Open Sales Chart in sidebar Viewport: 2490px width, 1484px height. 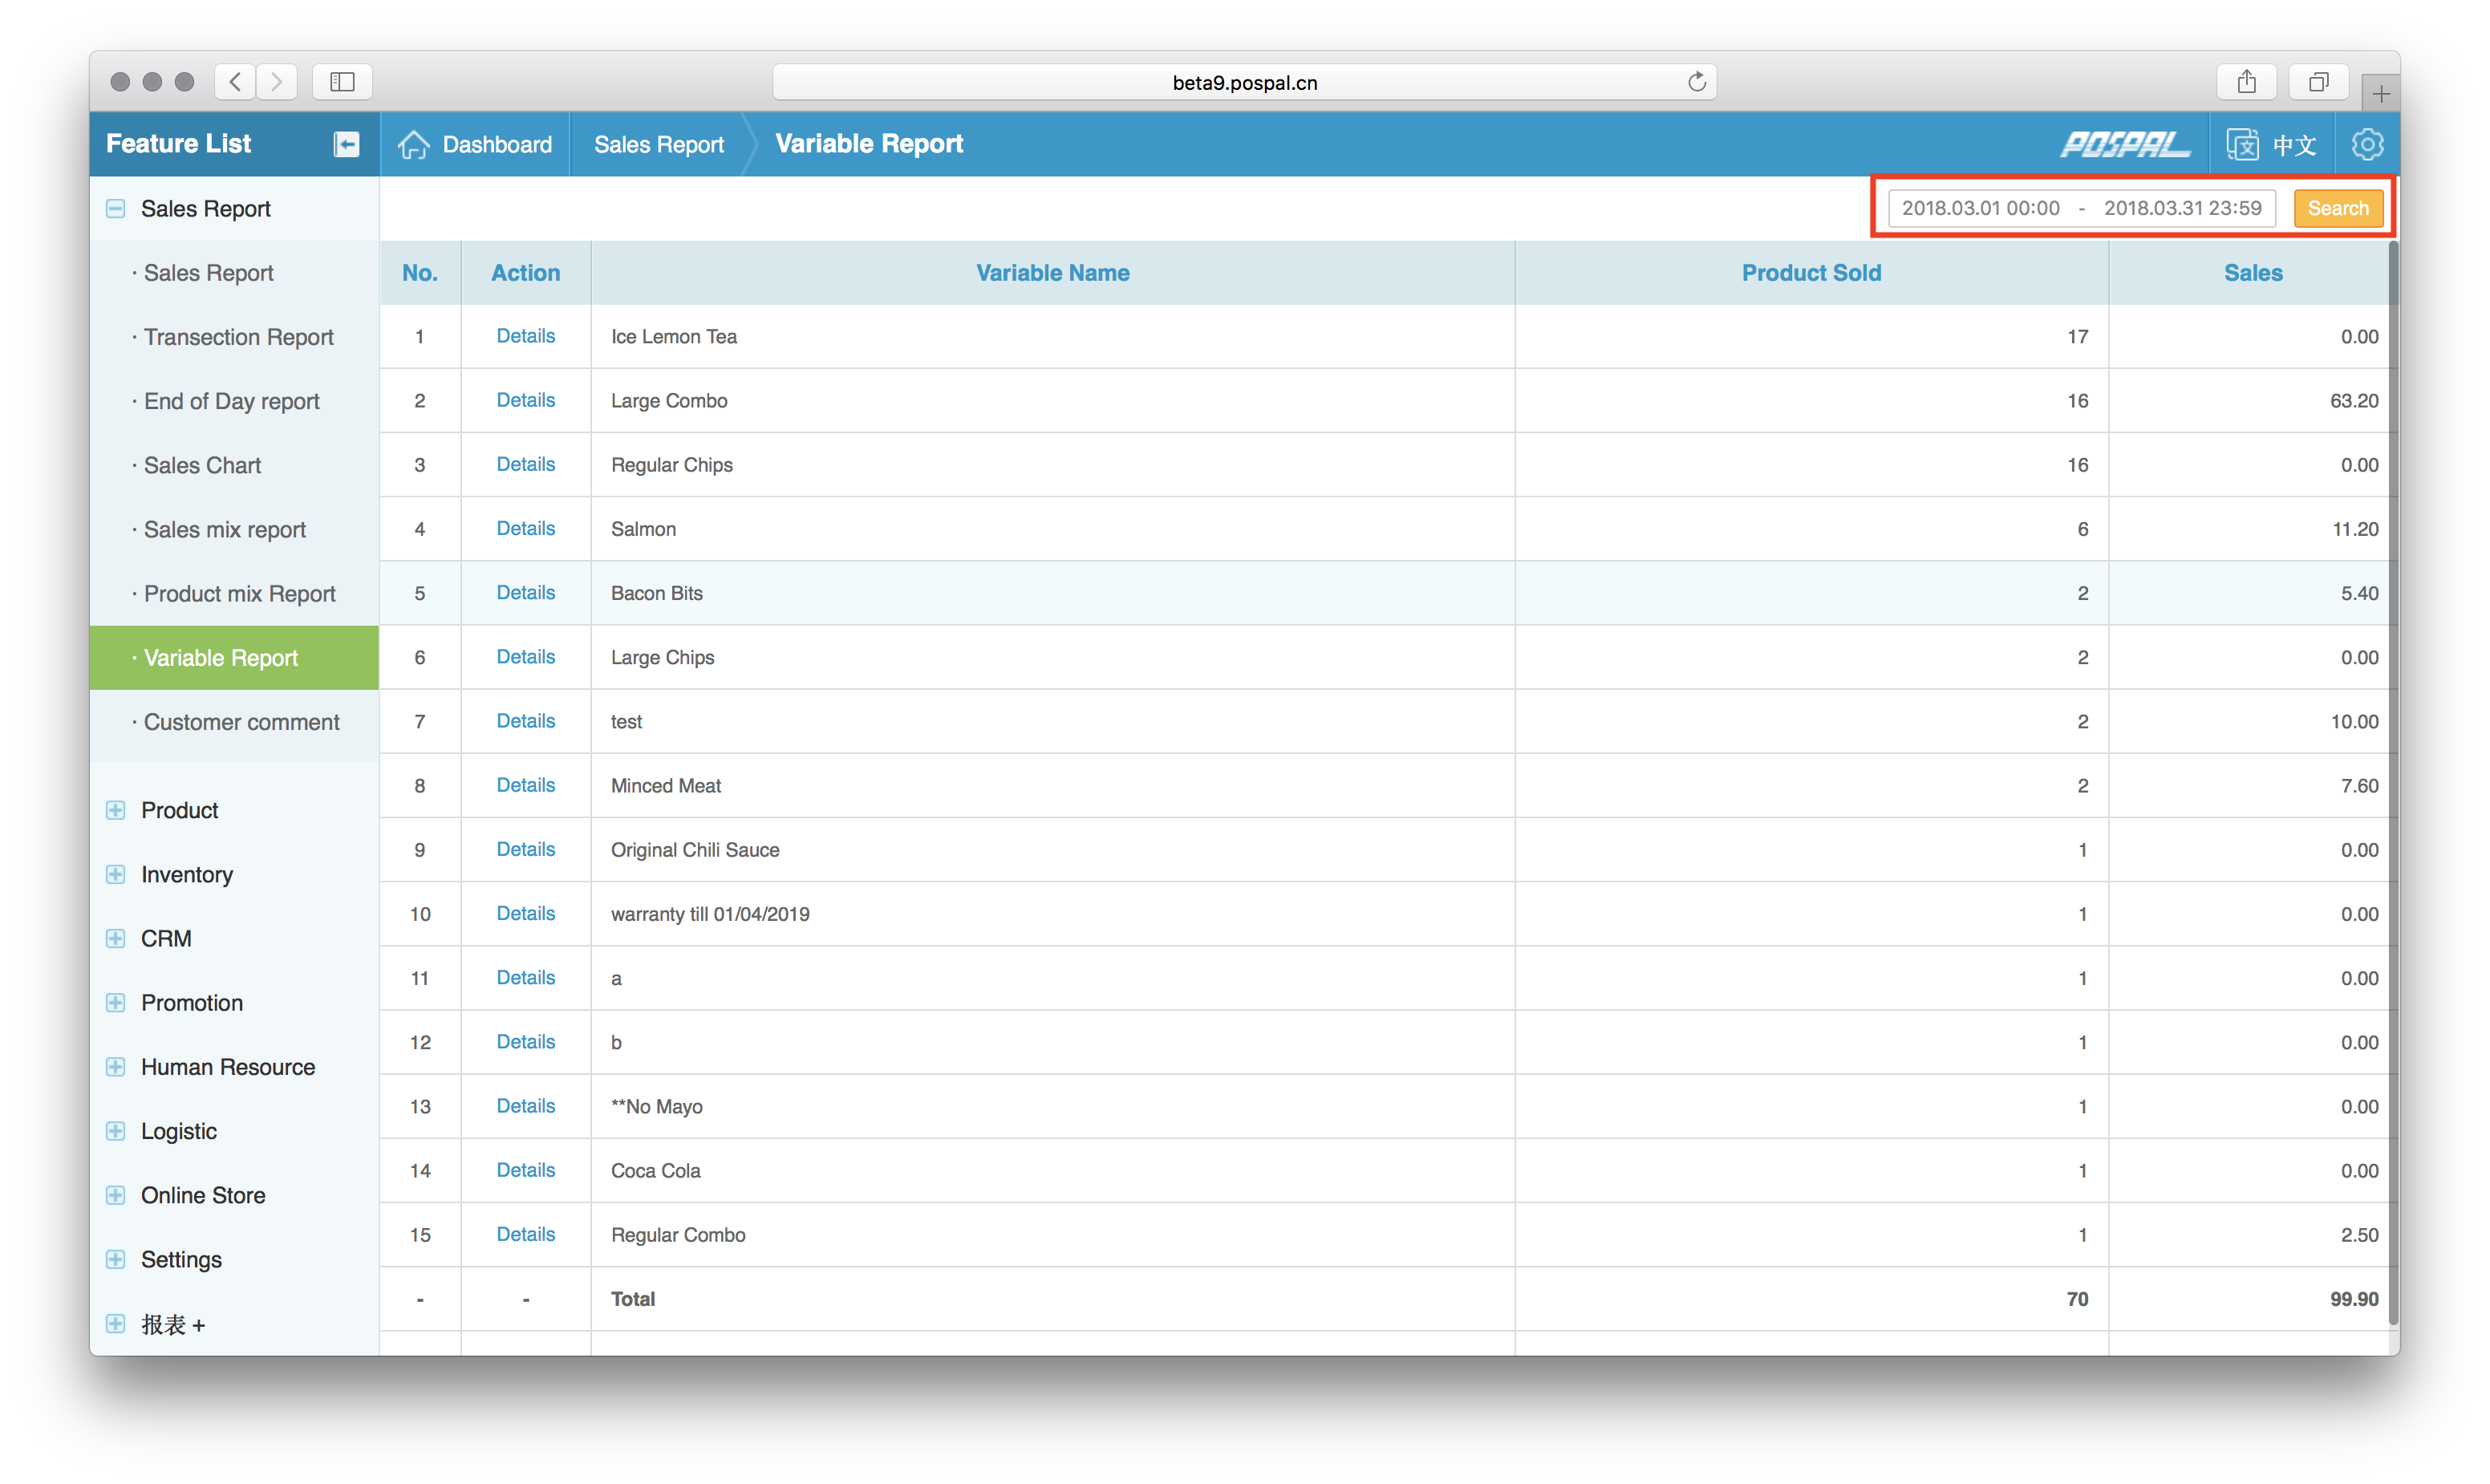coord(202,465)
